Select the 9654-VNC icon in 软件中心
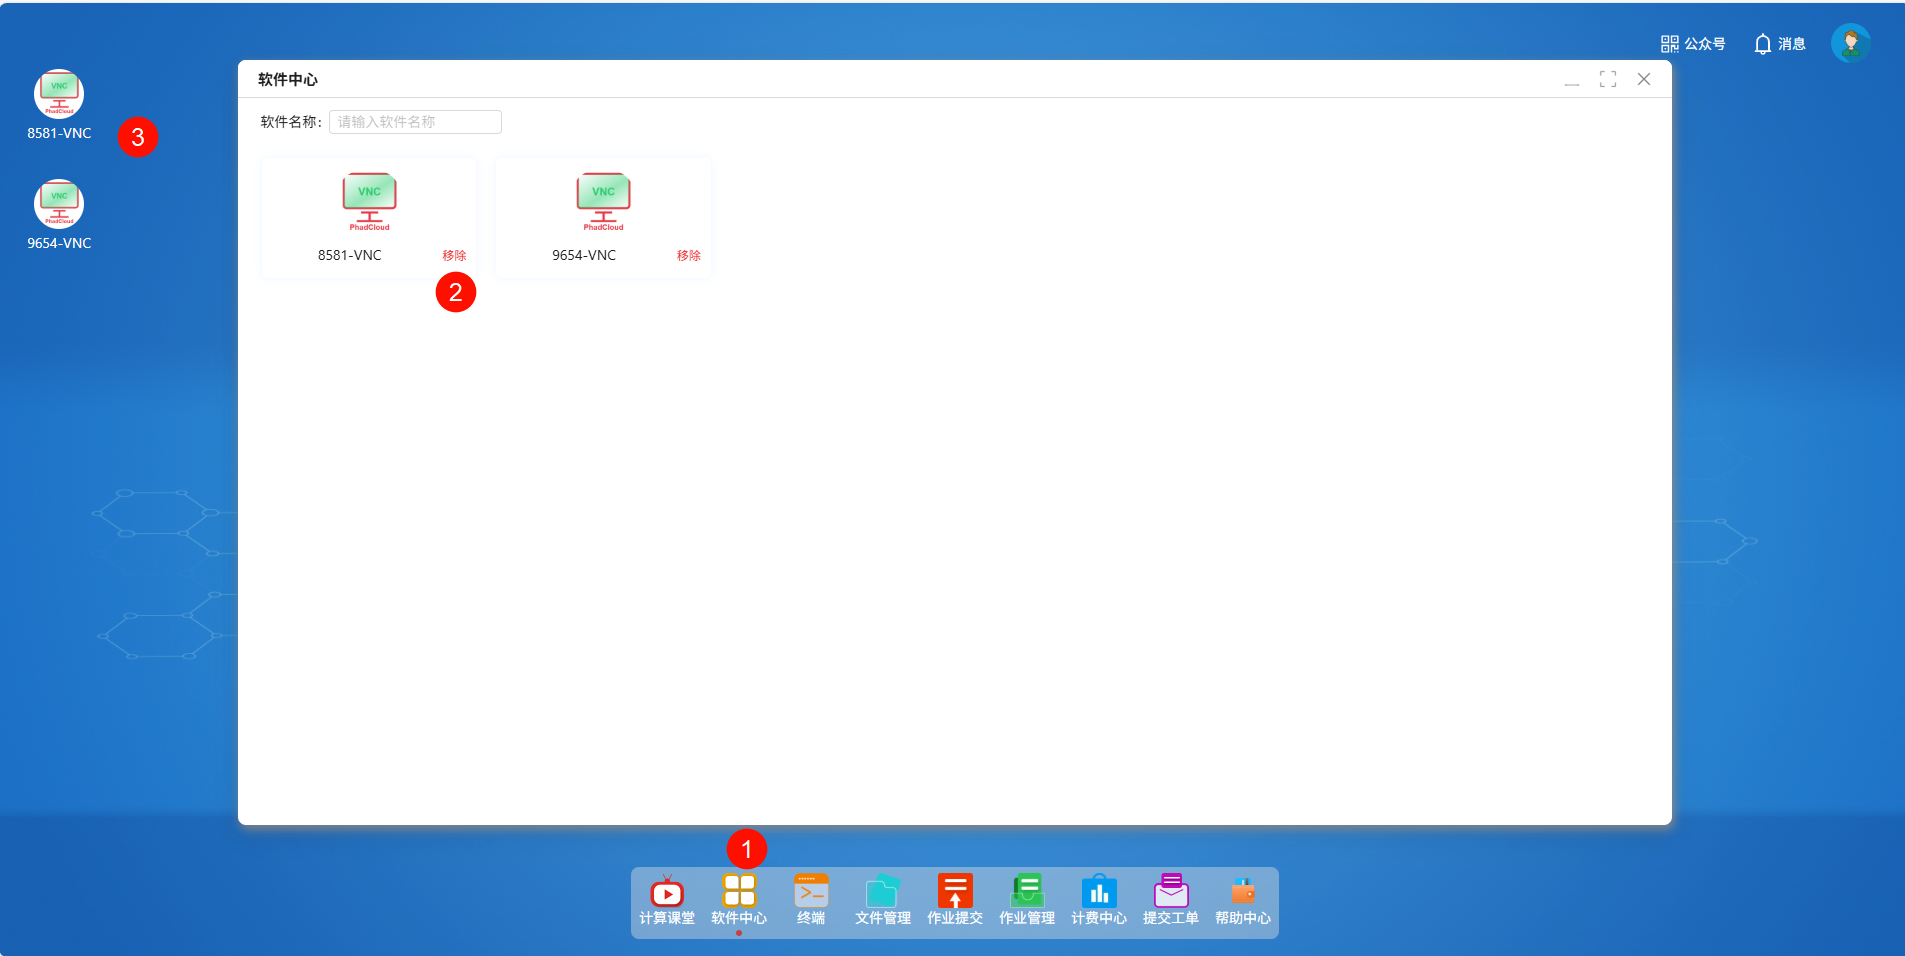The width and height of the screenshot is (1905, 956). click(603, 202)
